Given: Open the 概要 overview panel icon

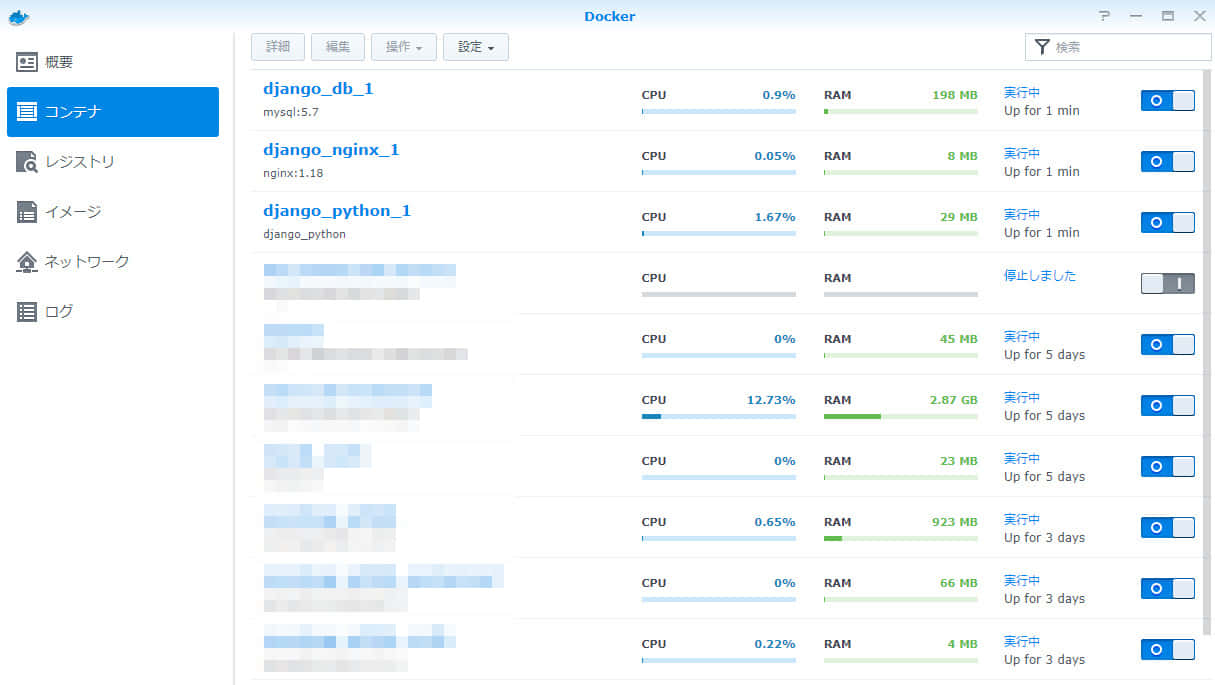Looking at the screenshot, I should [x=29, y=61].
